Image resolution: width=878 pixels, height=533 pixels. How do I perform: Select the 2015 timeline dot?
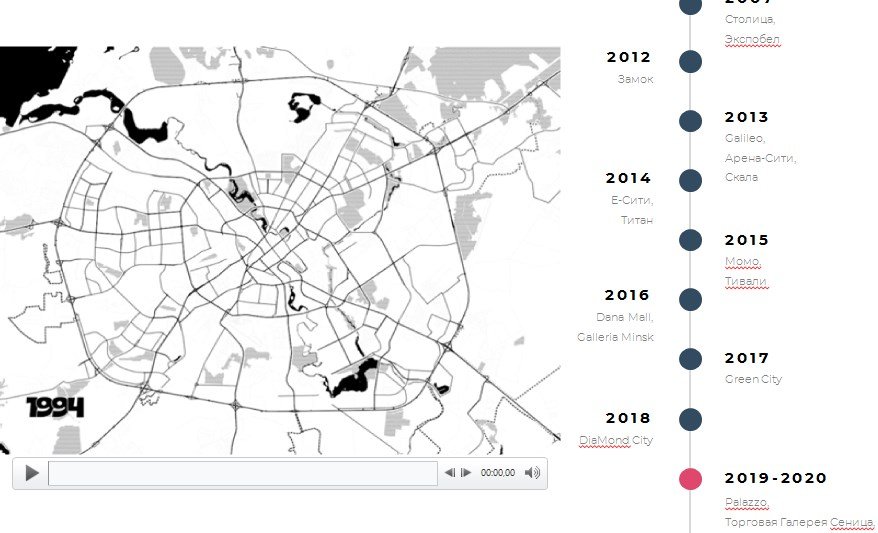pyautogui.click(x=690, y=240)
